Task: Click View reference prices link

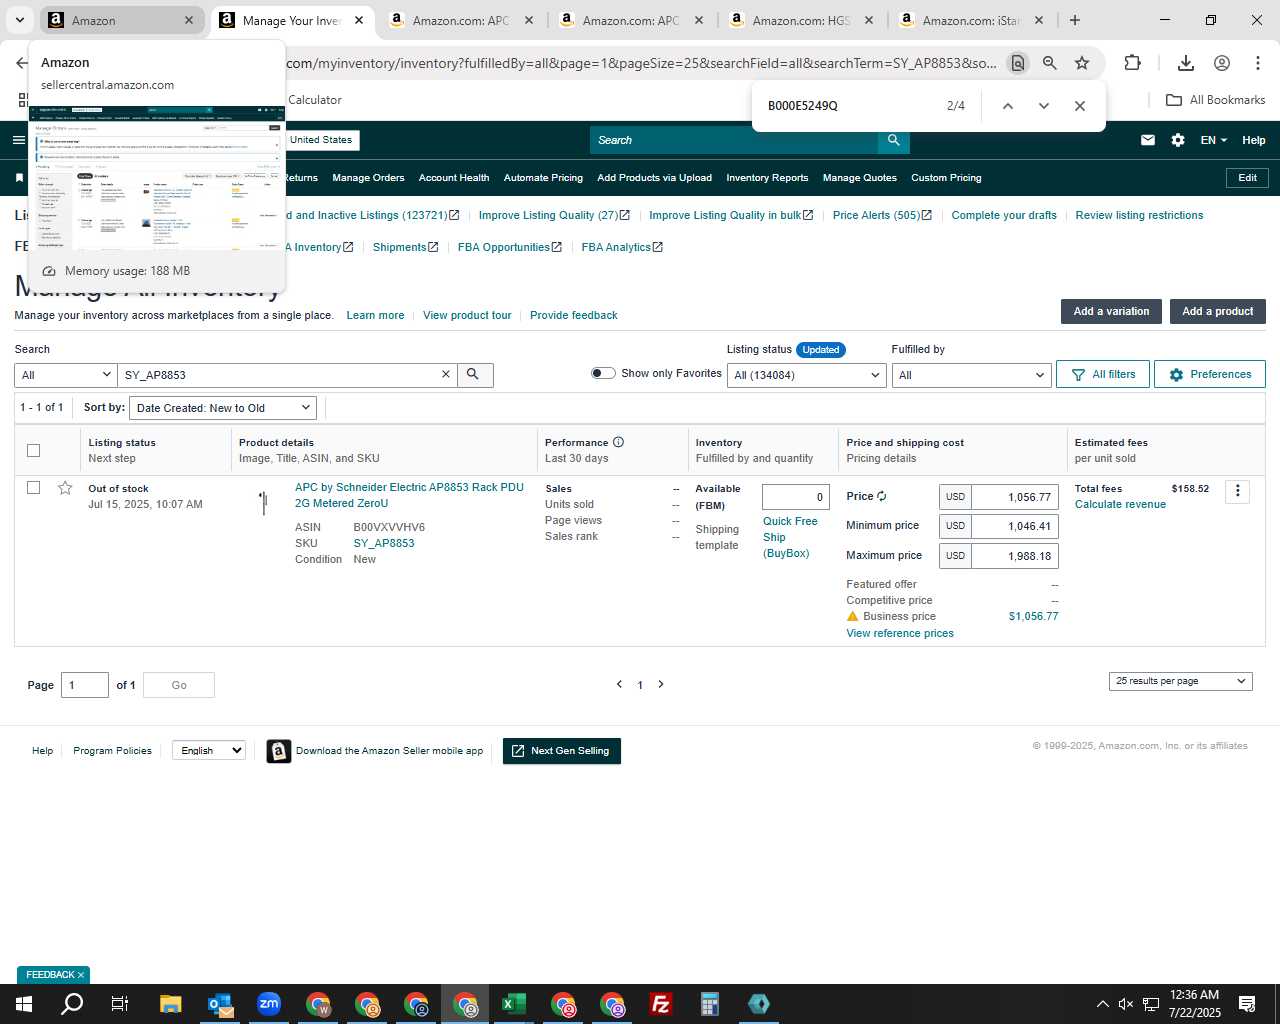Action: point(900,633)
